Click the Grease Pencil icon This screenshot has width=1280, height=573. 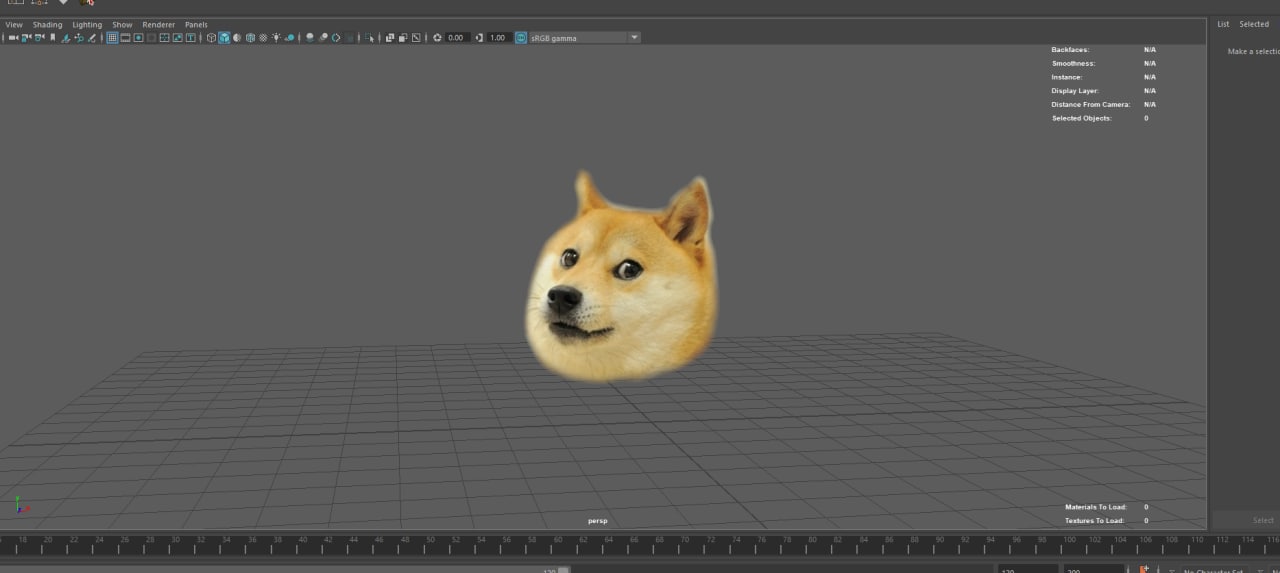92,37
